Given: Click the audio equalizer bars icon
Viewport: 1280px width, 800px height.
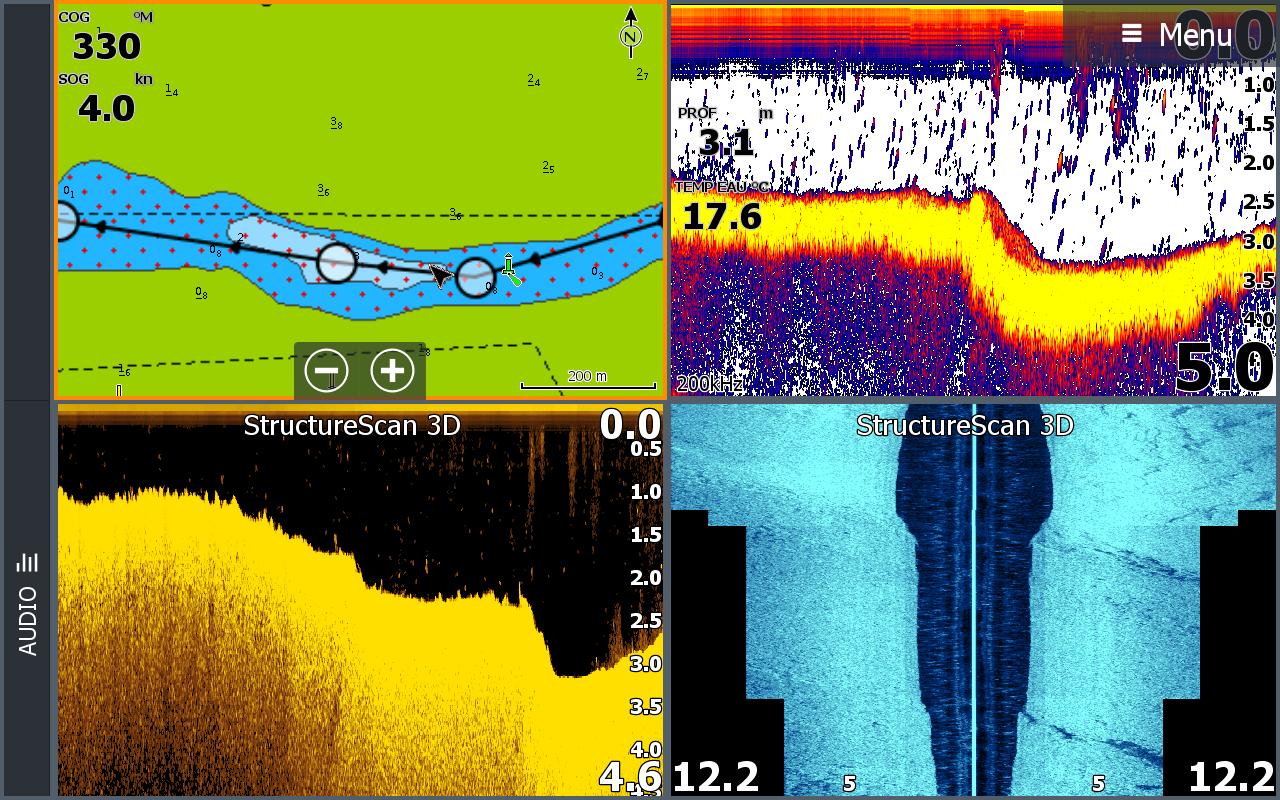Looking at the screenshot, I should point(27,563).
